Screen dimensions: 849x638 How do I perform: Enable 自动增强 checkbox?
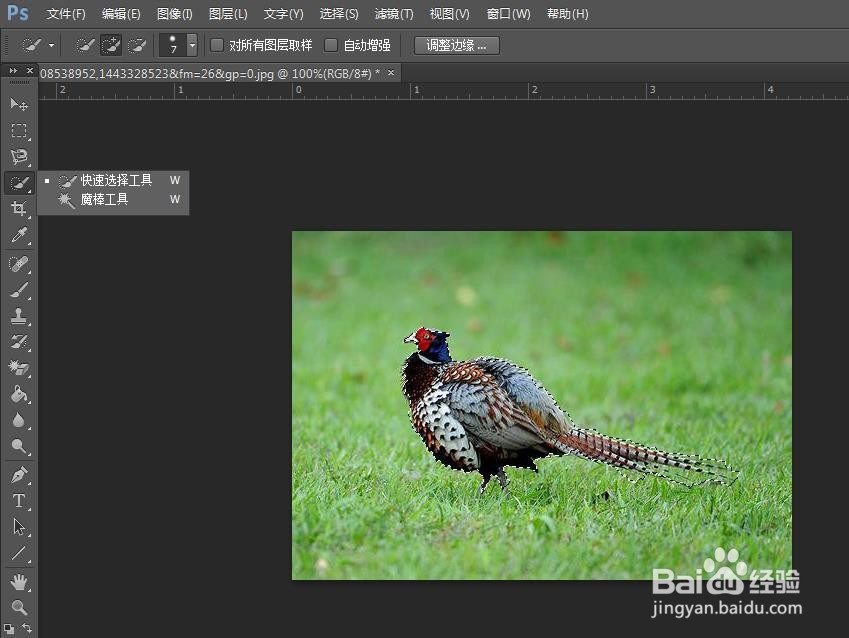pos(331,45)
